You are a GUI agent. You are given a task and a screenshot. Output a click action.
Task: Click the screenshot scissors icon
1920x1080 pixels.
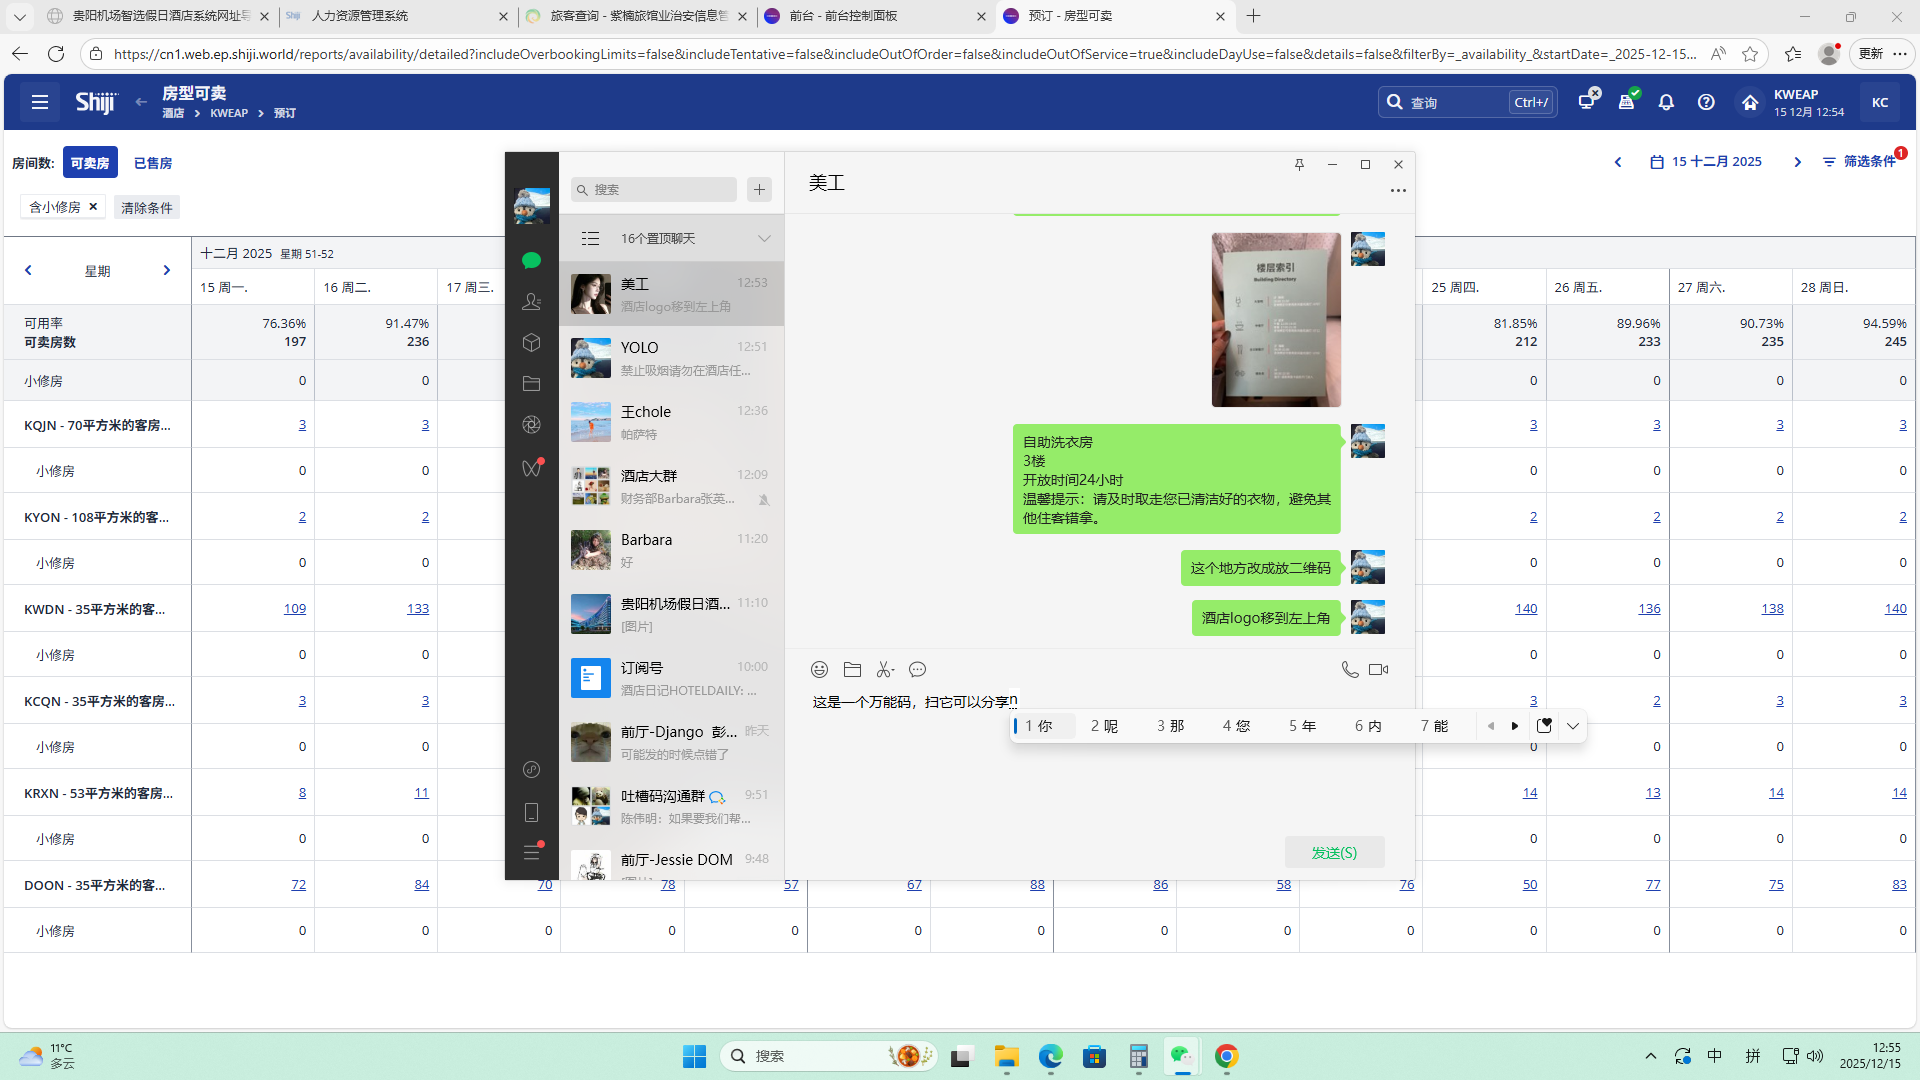[884, 670]
